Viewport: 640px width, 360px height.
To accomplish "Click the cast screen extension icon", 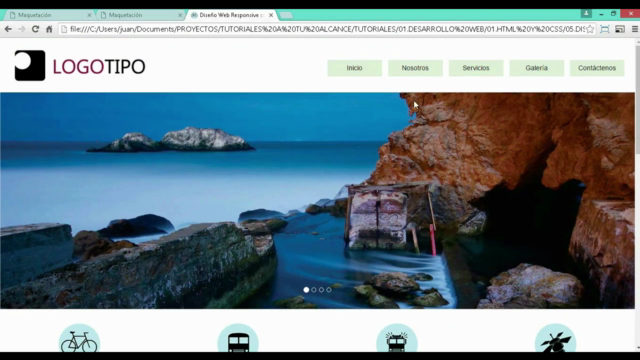I will tap(620, 29).
